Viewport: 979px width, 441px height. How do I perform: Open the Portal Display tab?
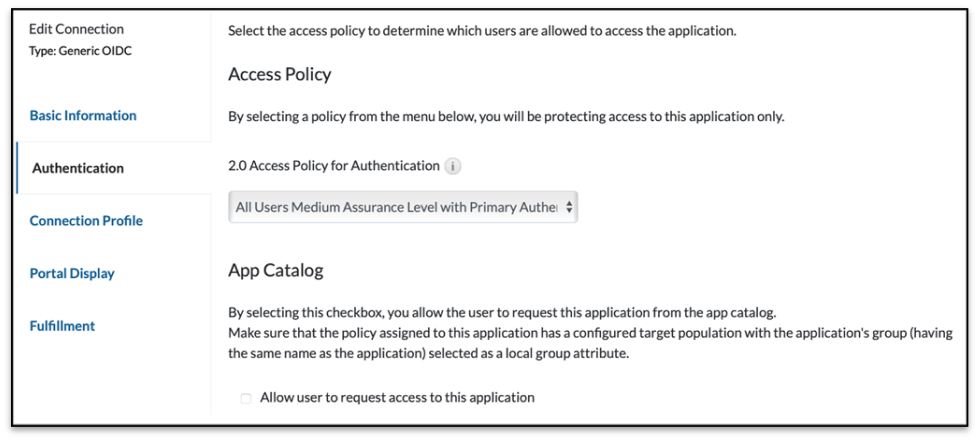pos(72,273)
